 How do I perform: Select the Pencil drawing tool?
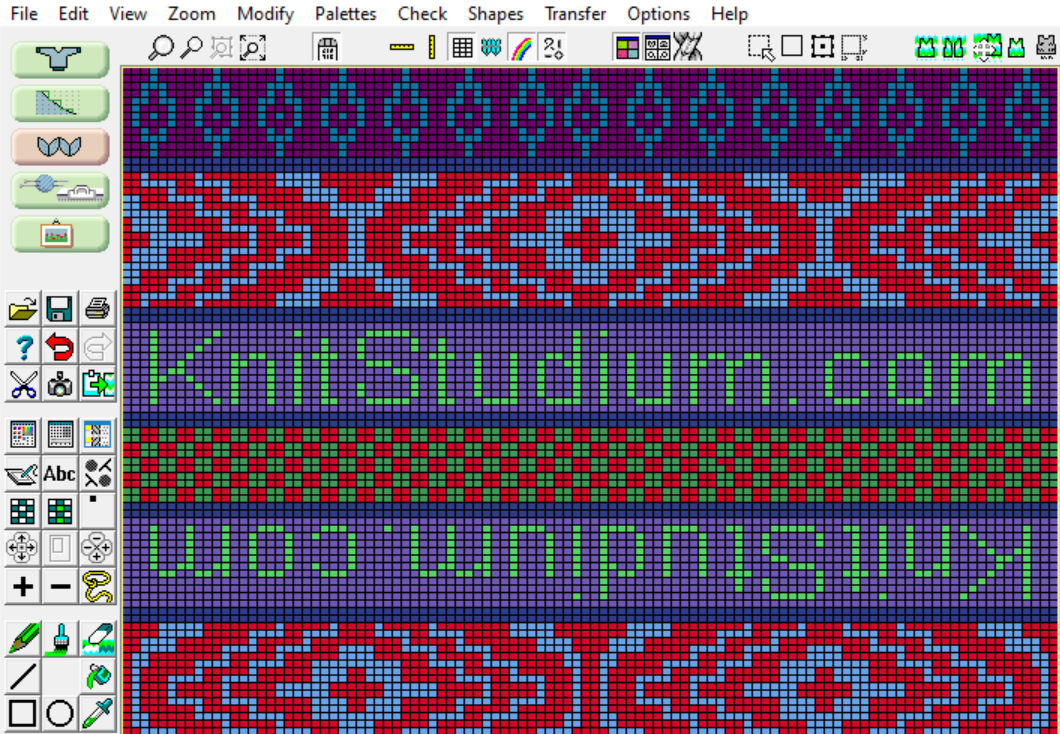click(22, 639)
